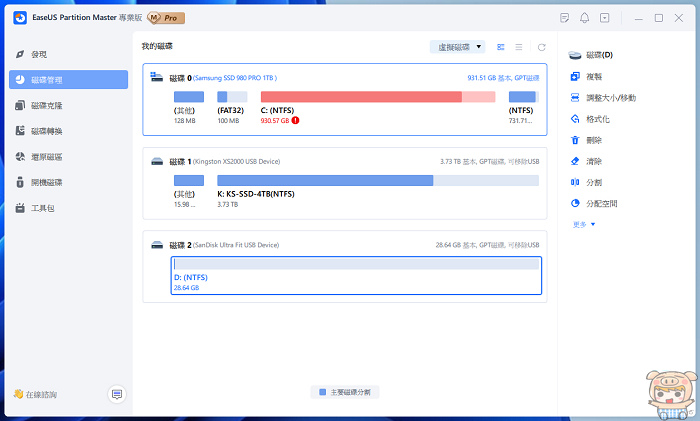Open the title bar dropdown menu icon
The image size is (700, 421).
(604, 18)
